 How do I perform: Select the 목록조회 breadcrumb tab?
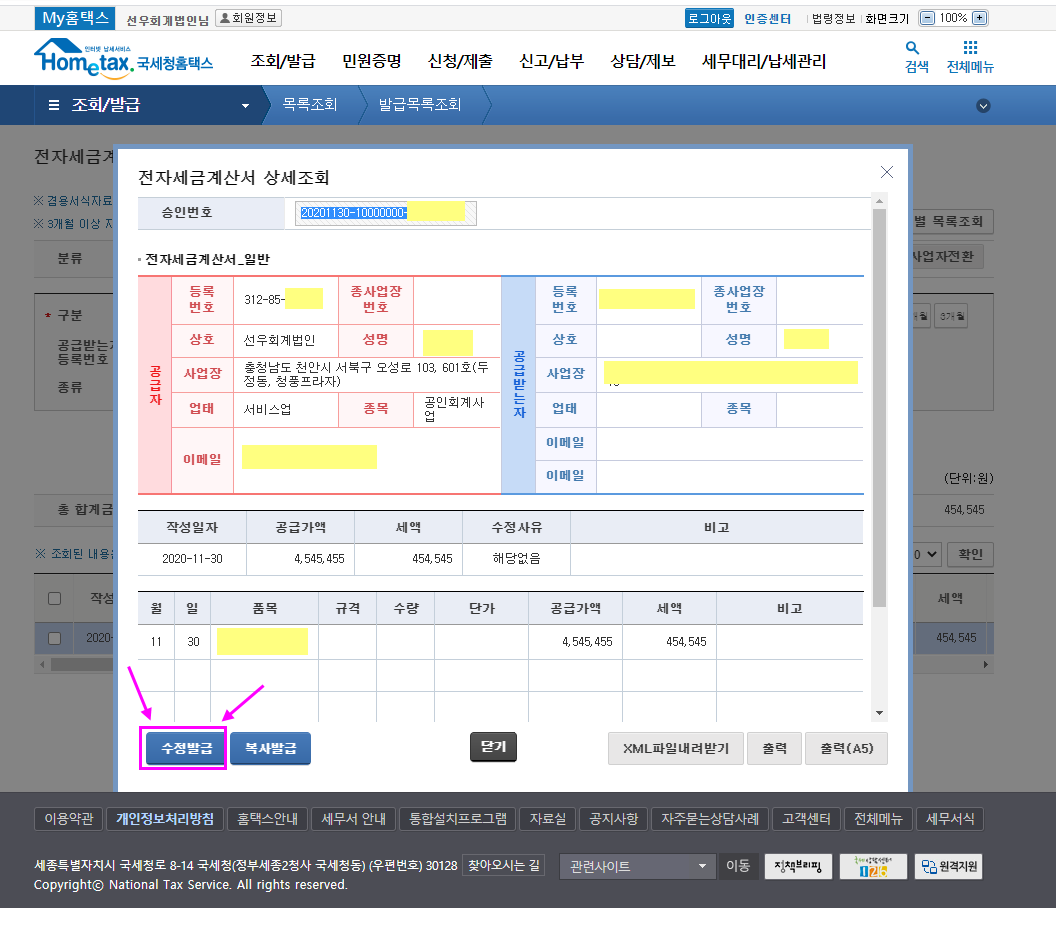click(x=310, y=104)
